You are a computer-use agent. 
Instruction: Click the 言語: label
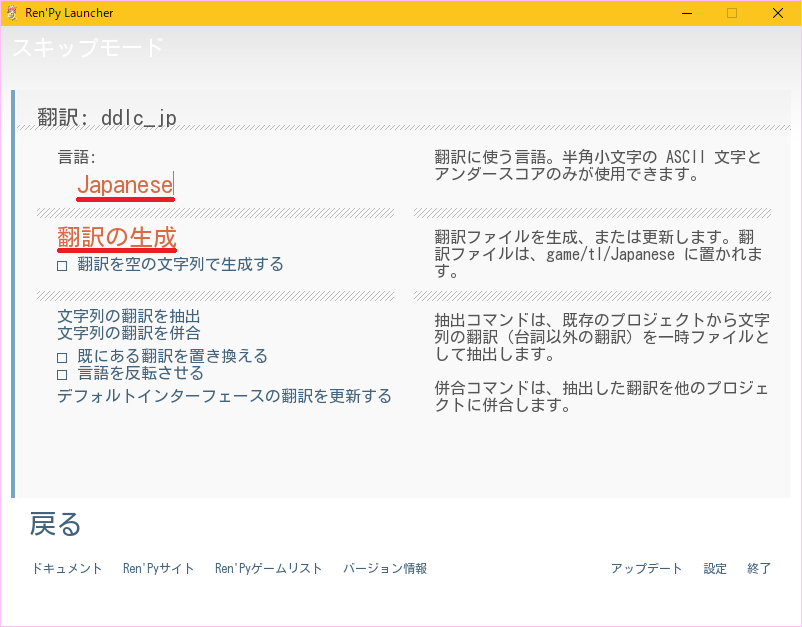point(77,157)
